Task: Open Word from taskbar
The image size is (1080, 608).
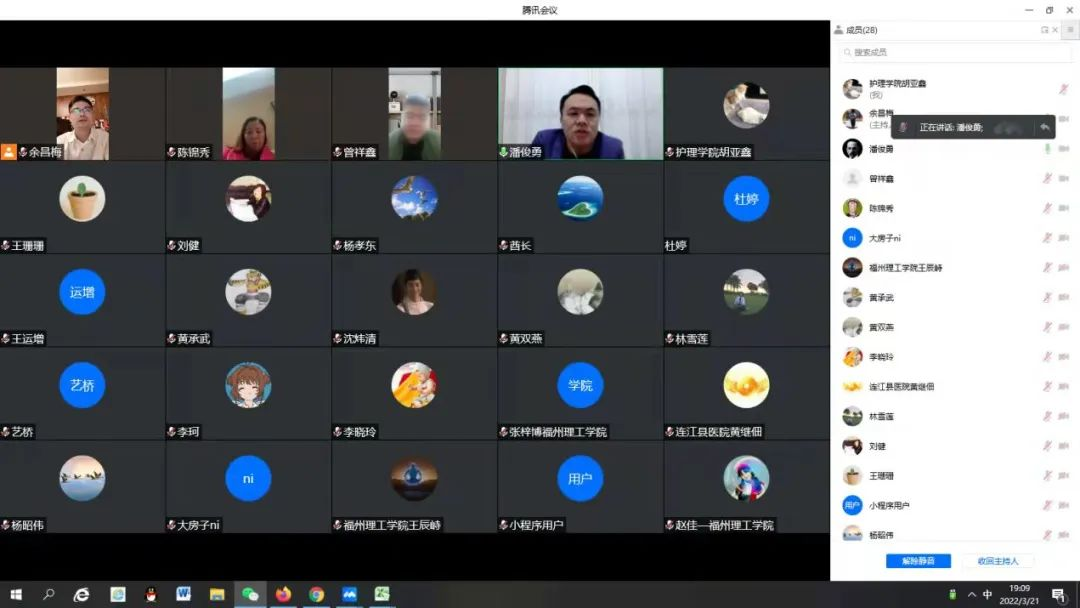Action: (183, 594)
